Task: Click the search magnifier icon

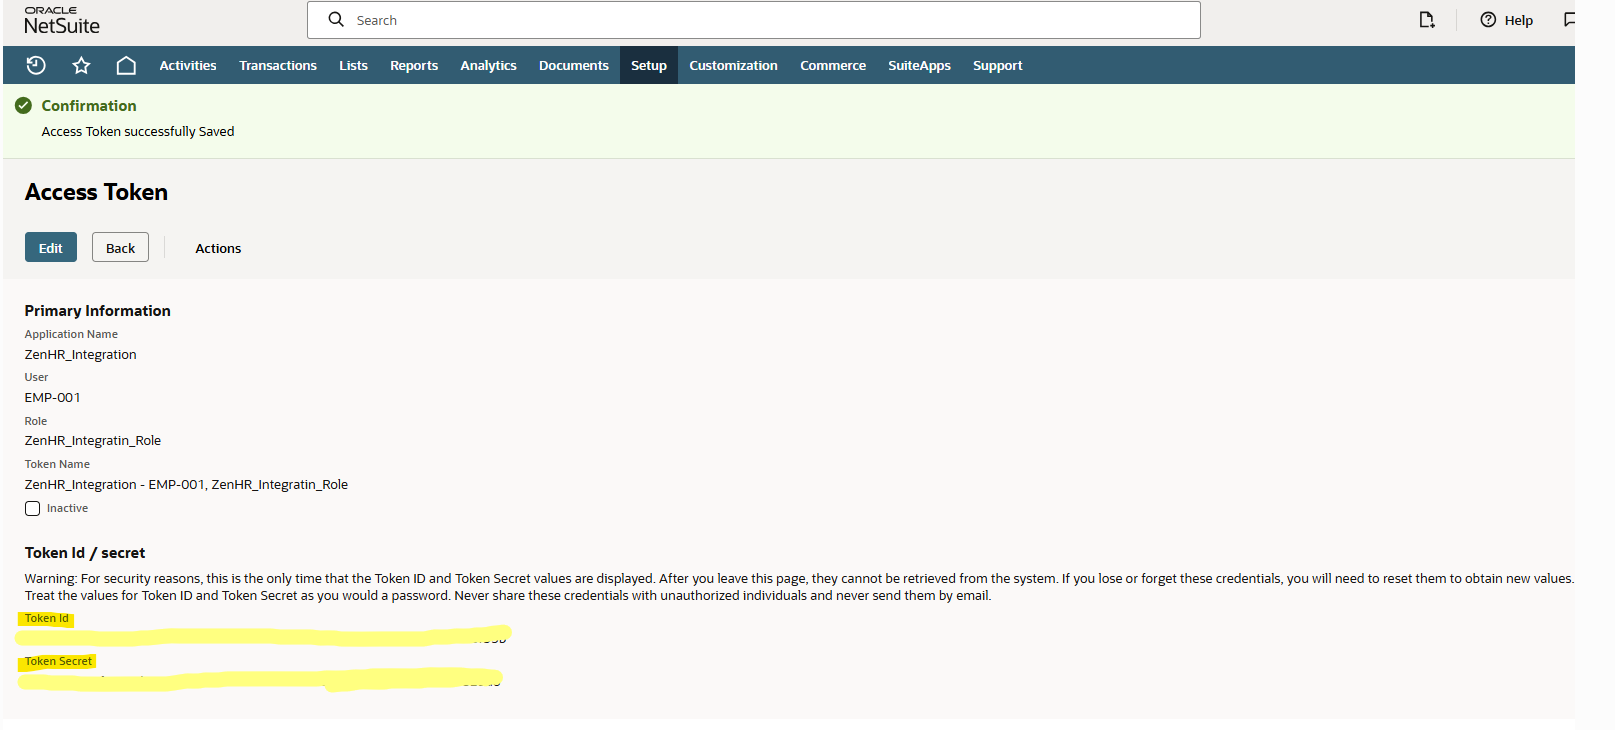Action: pos(336,19)
